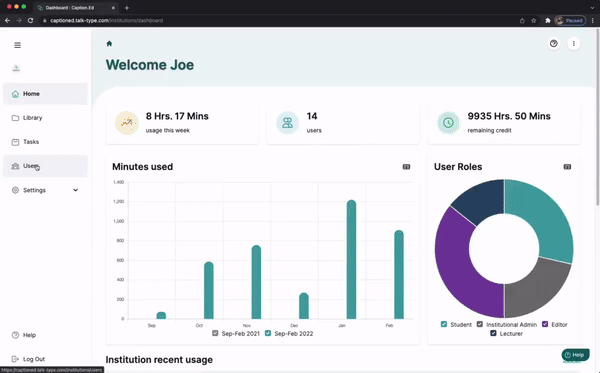Screen dimensions: 600x373
Task: Click the Jan bar in Minutes used
Action: [351, 259]
